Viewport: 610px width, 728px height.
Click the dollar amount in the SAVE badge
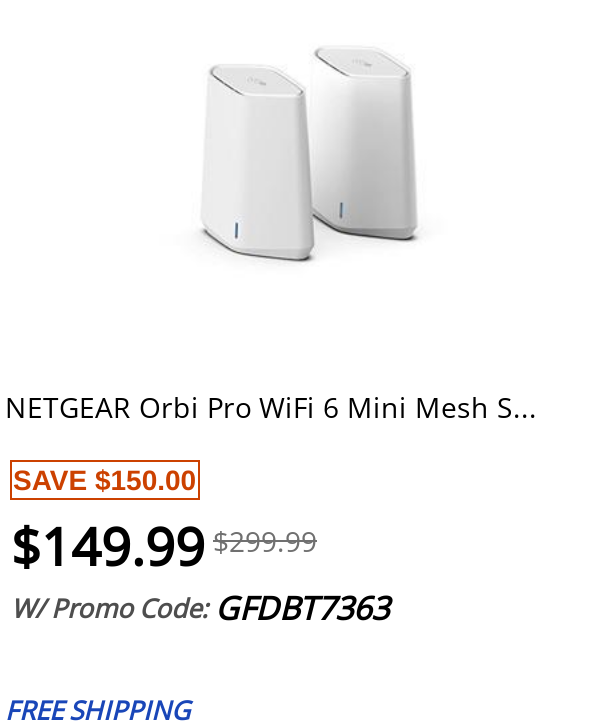tap(145, 480)
